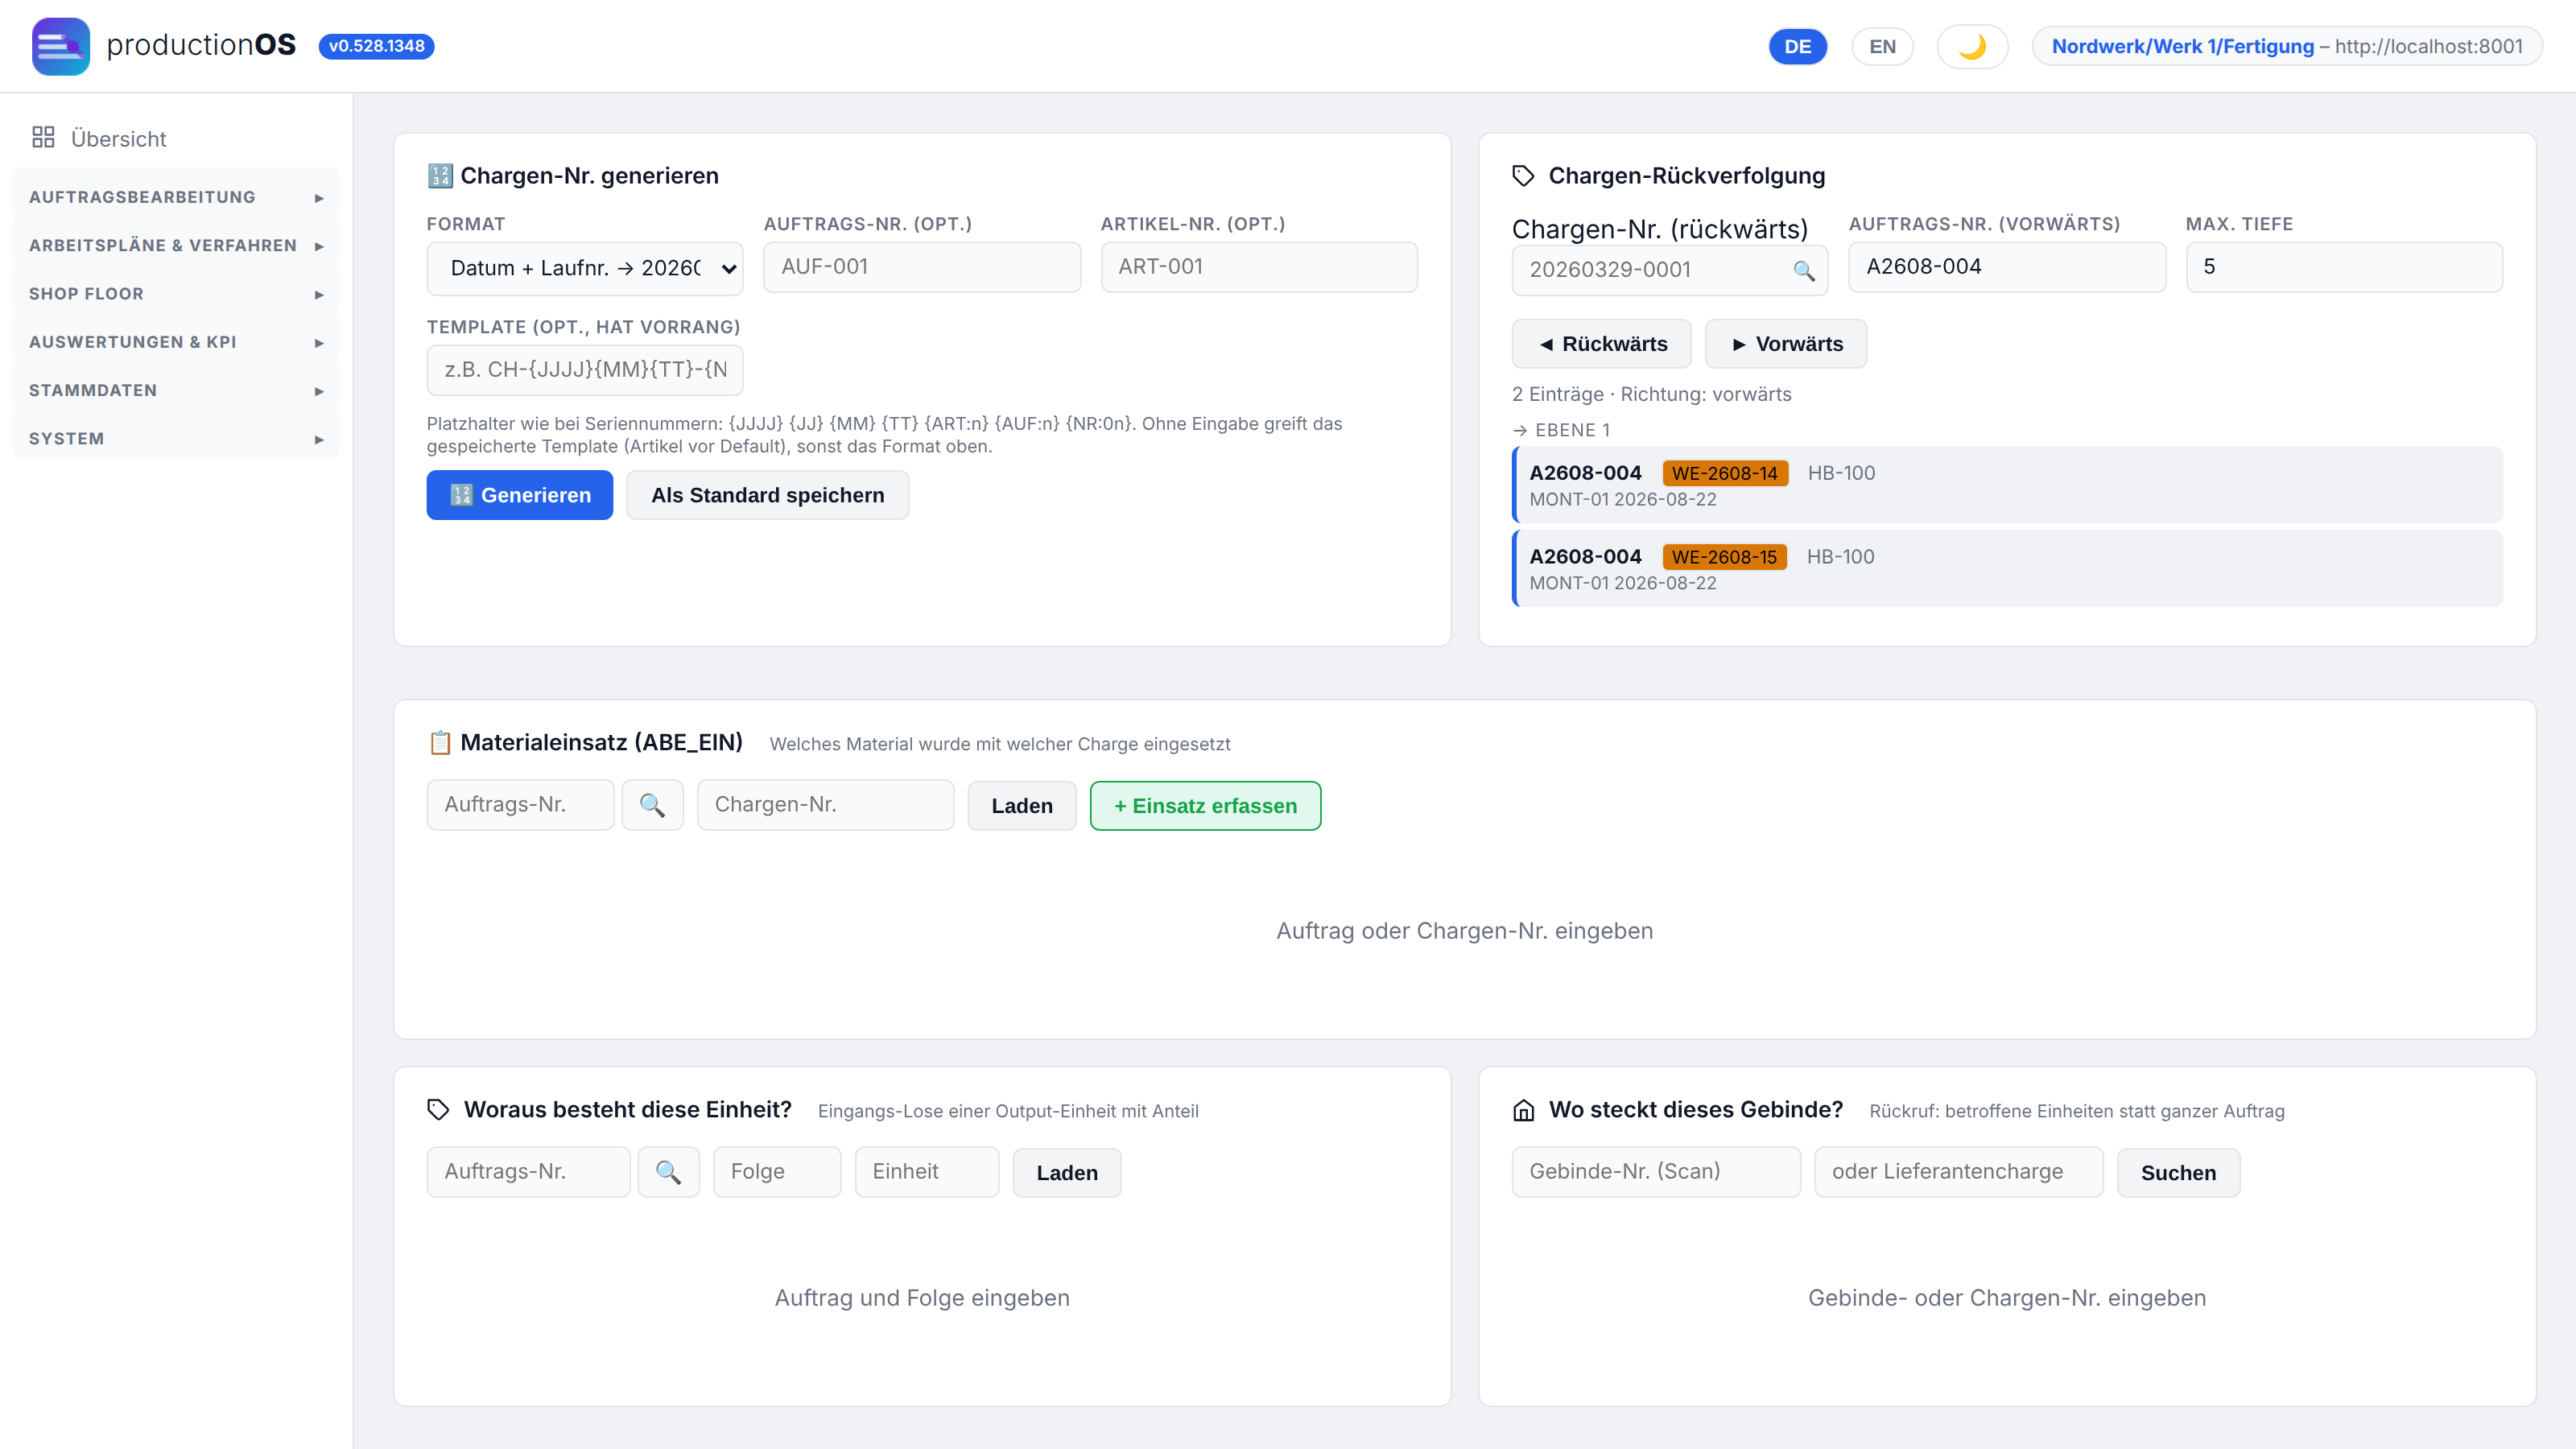Click magnifier icon in Woraus besteht diese Einheit
The image size is (2576, 1449).
click(x=669, y=1172)
